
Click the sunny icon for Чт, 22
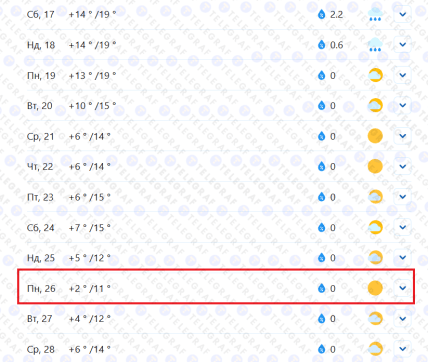(375, 166)
